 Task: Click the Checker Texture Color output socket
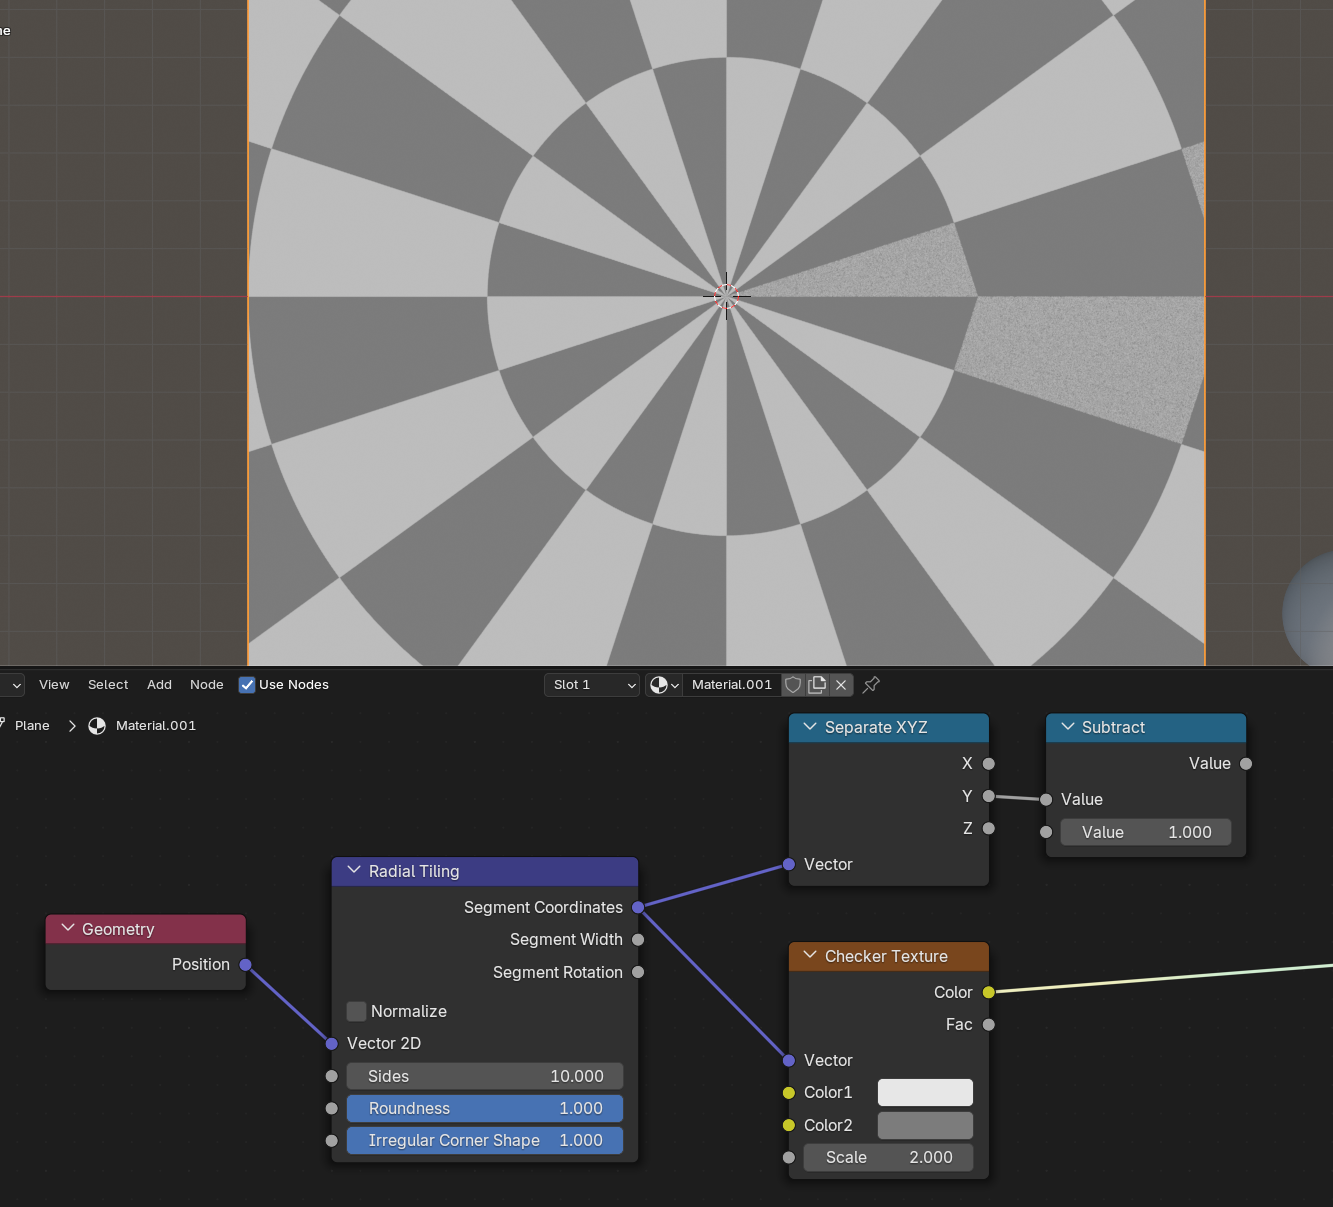pos(989,992)
